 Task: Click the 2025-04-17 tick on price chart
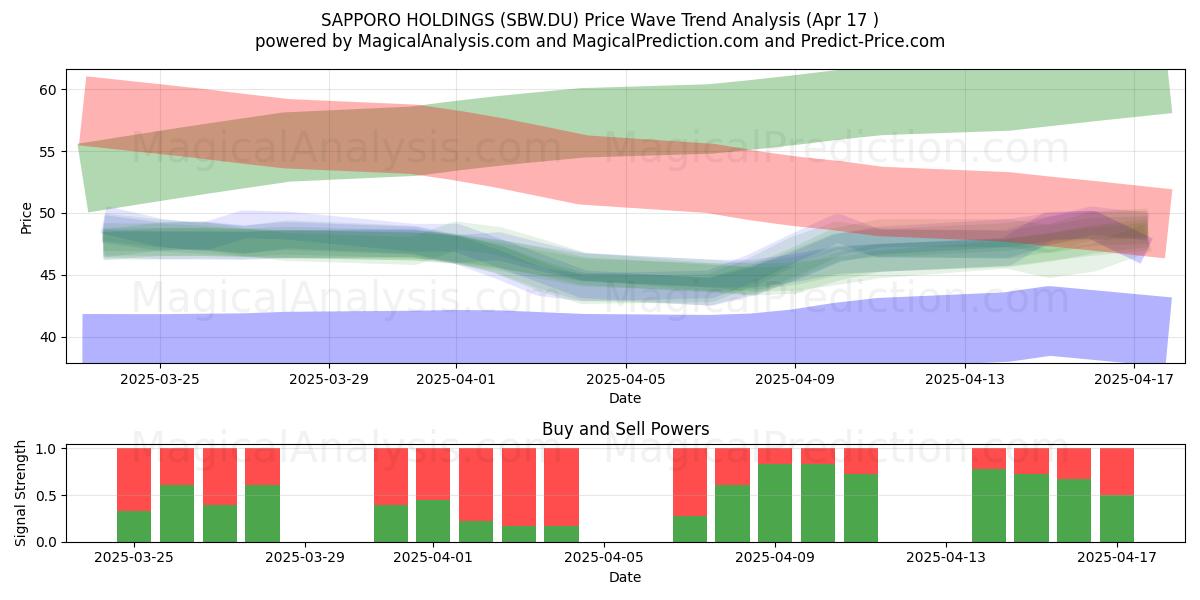(x=1134, y=379)
